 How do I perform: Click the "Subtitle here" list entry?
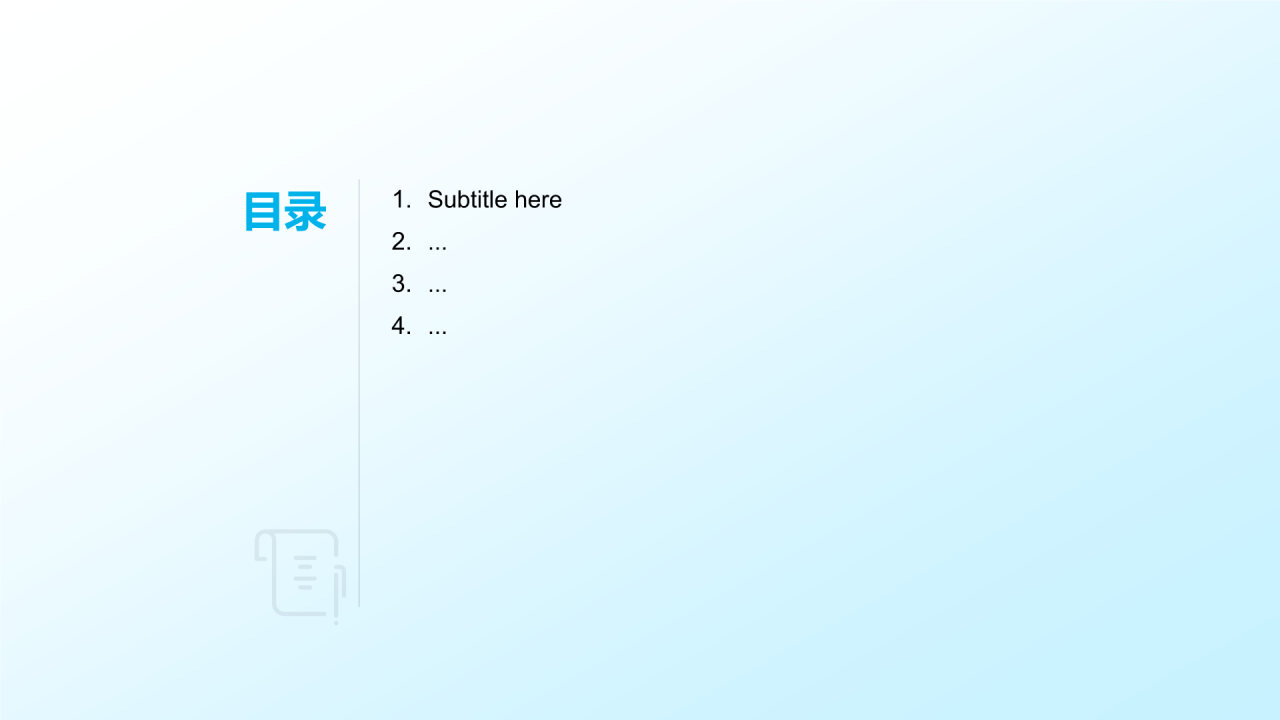494,200
